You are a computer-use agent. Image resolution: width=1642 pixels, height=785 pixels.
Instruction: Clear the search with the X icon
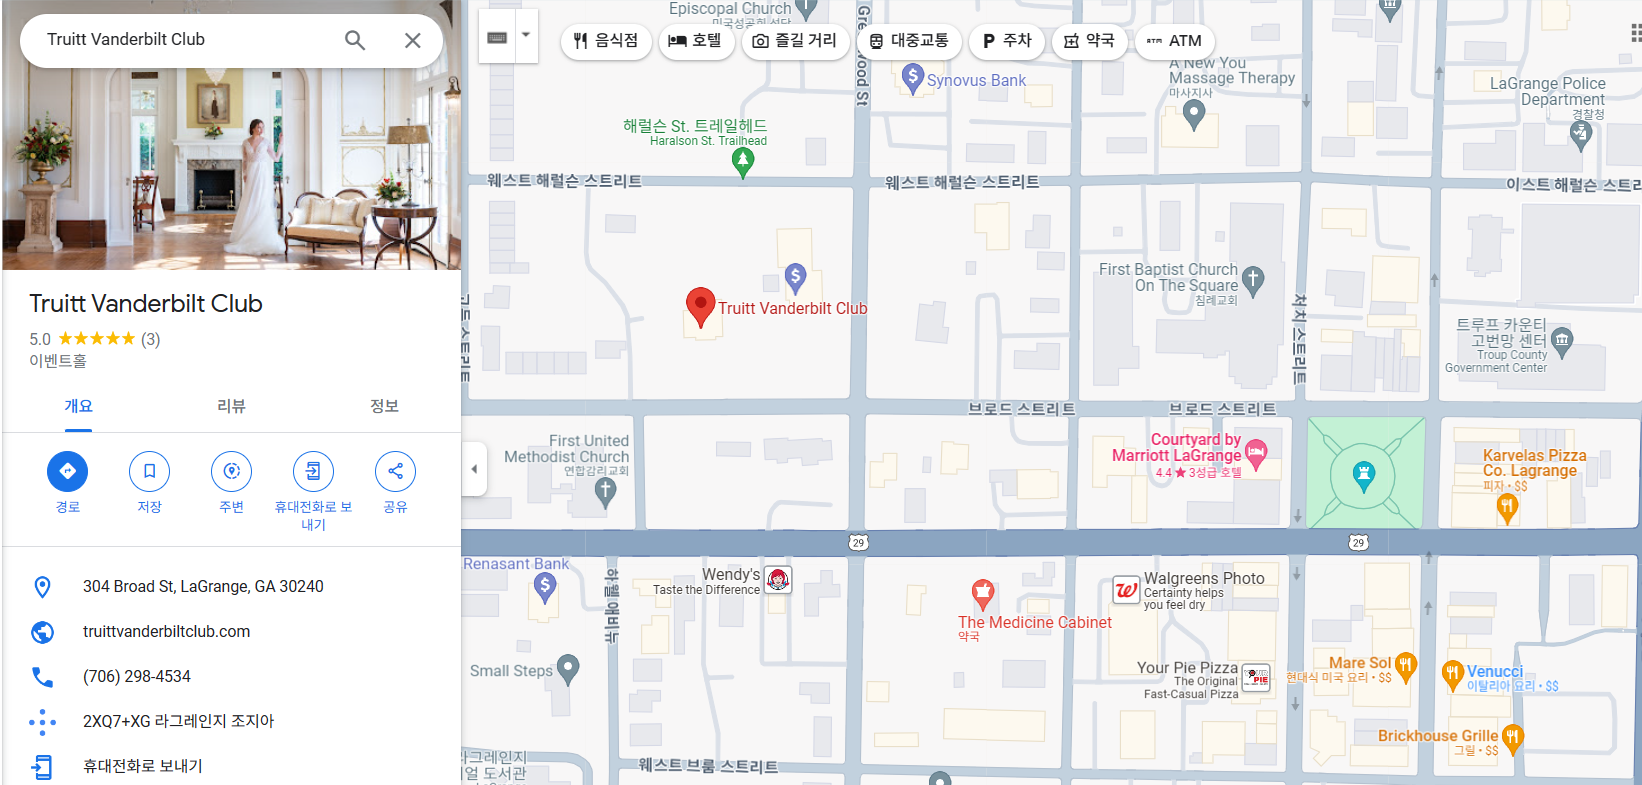click(412, 40)
